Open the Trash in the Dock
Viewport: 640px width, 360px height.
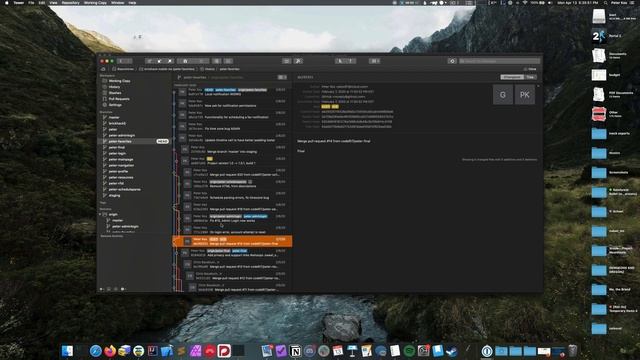[573, 351]
